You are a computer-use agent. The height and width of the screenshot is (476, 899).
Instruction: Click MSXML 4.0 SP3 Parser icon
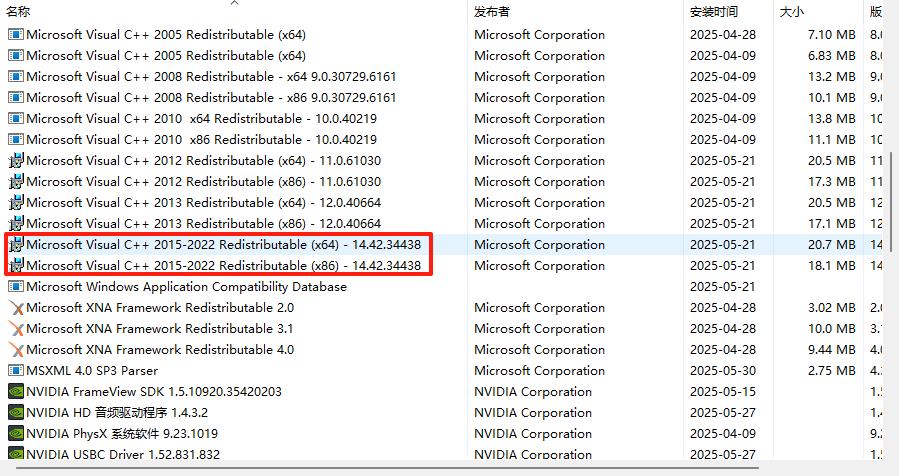click(16, 370)
